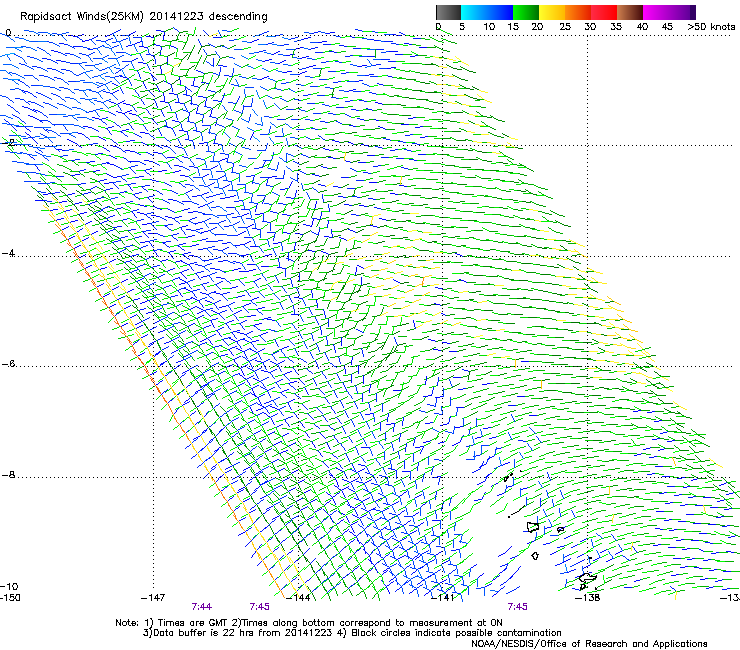Click the longitude label "-138"
The width and height of the screenshot is (740, 650).
tap(588, 597)
